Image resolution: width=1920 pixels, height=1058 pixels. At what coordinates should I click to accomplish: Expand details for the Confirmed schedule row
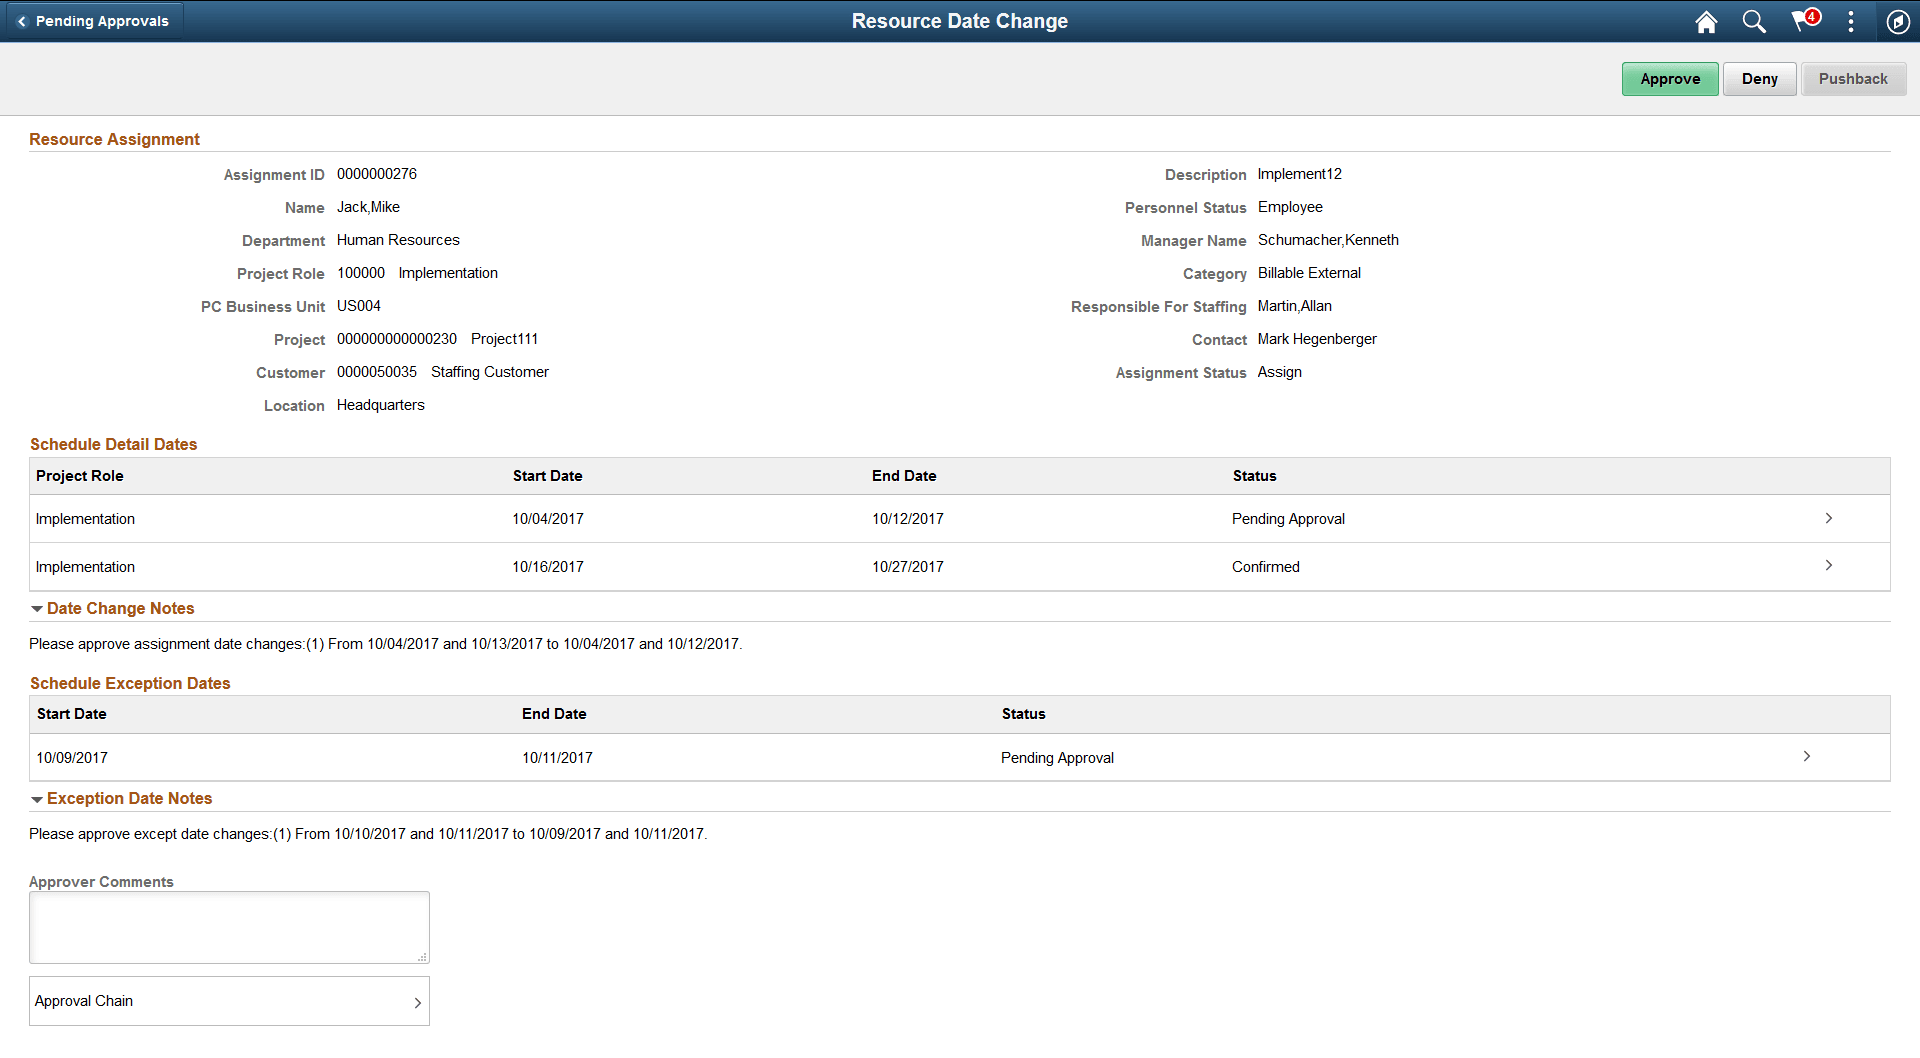[1829, 566]
